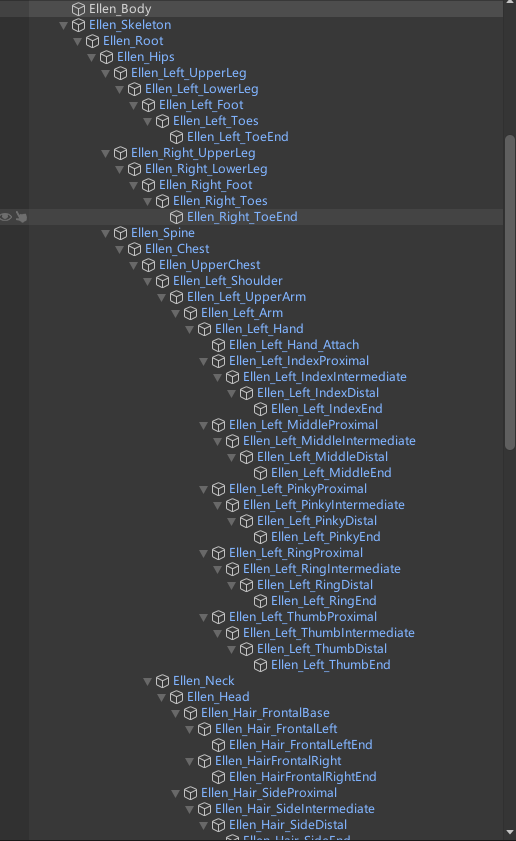Select the Ellen_UpperChest bone
The height and width of the screenshot is (841, 516).
(209, 265)
